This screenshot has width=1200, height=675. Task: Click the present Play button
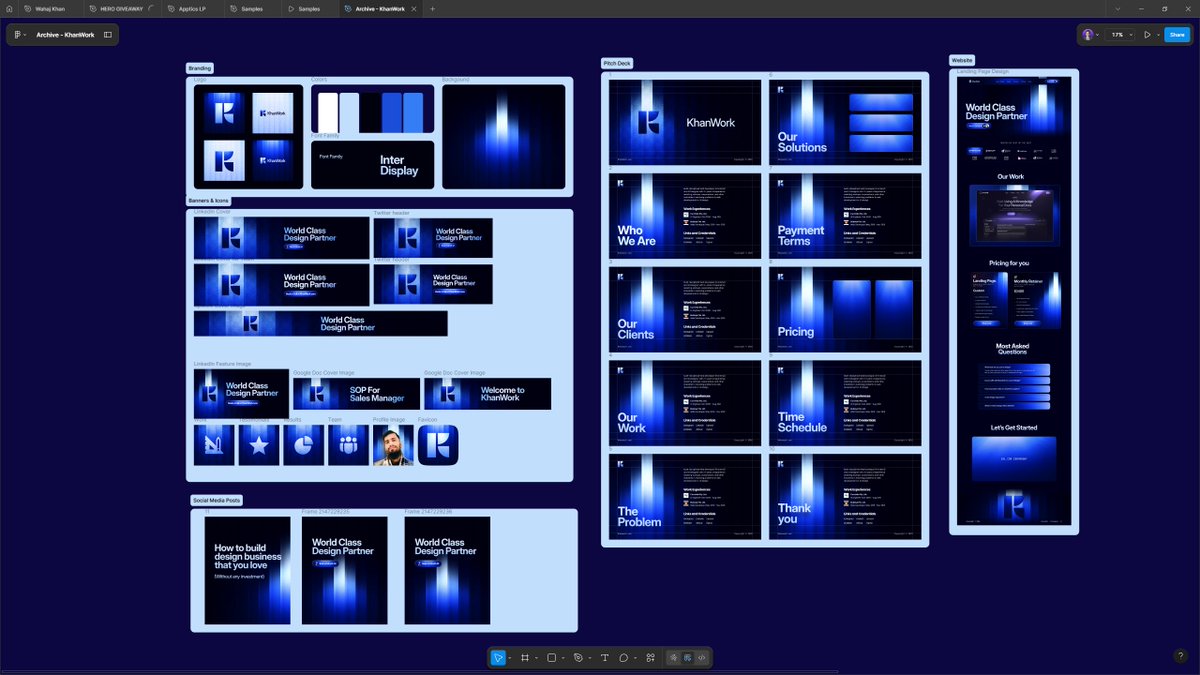click(1147, 34)
